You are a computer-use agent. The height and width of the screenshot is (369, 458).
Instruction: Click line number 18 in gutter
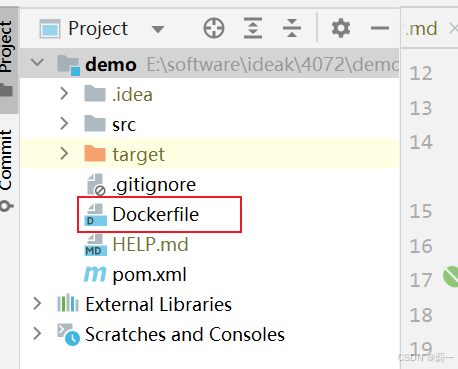click(x=421, y=315)
